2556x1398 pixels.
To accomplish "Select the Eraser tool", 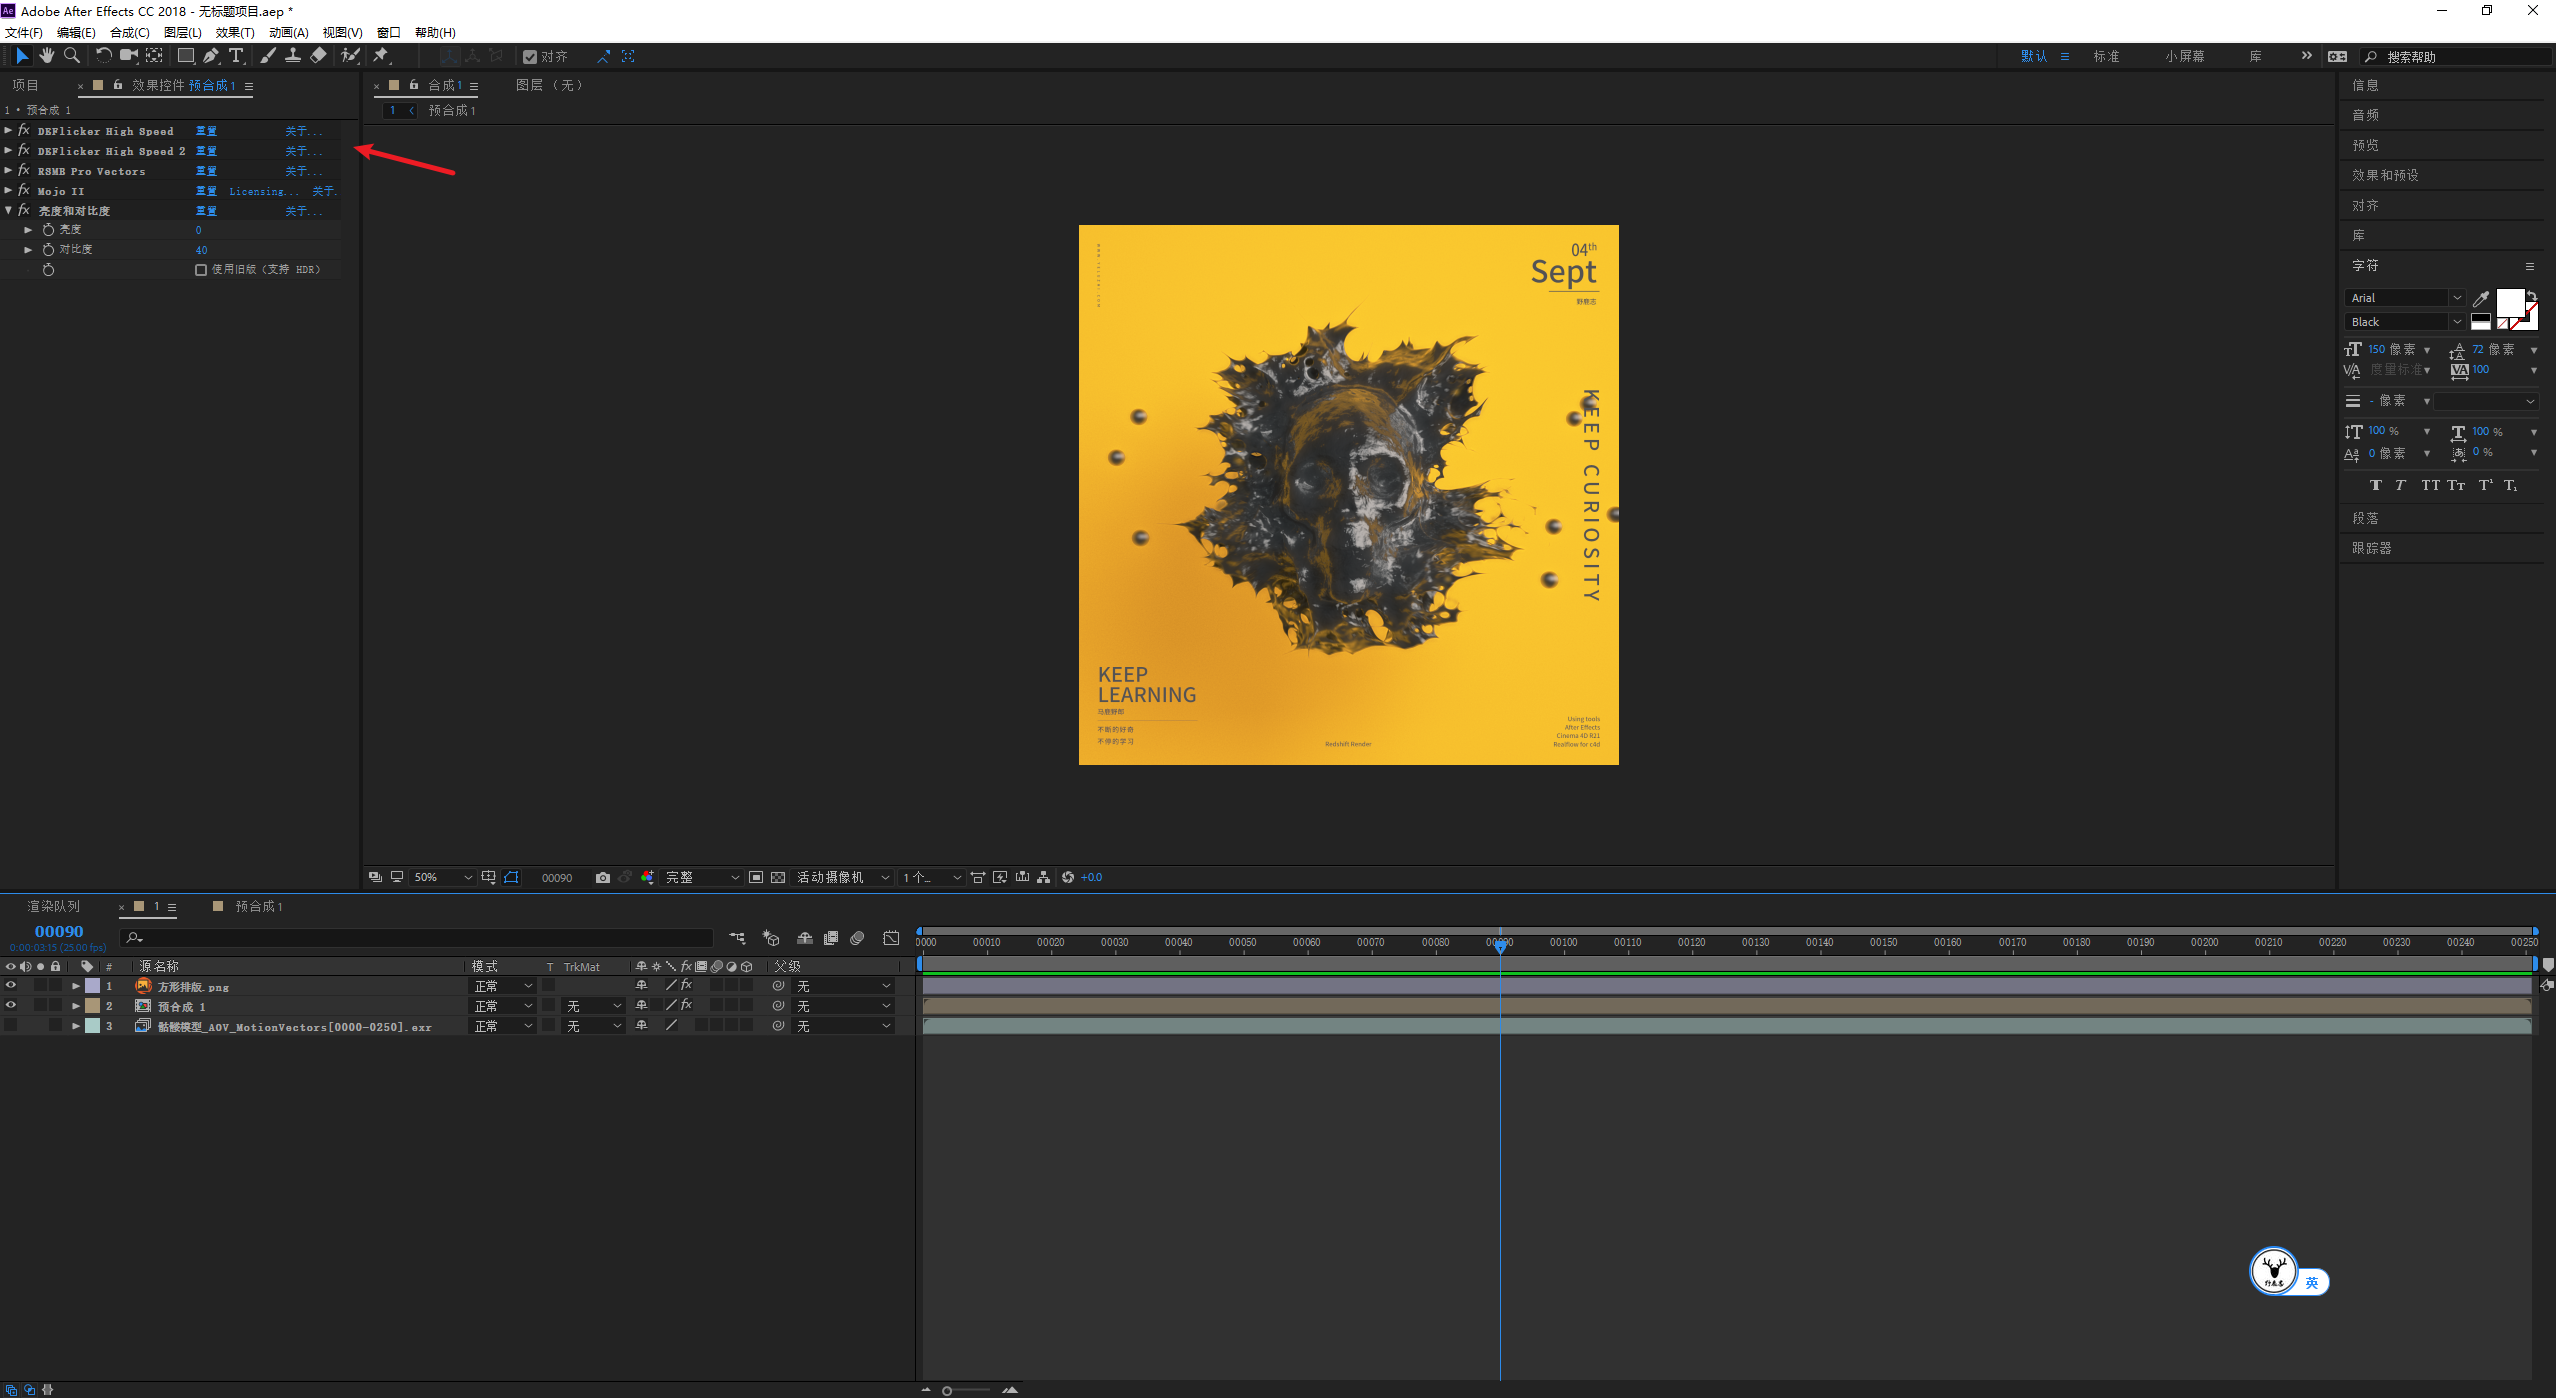I will click(x=318, y=56).
